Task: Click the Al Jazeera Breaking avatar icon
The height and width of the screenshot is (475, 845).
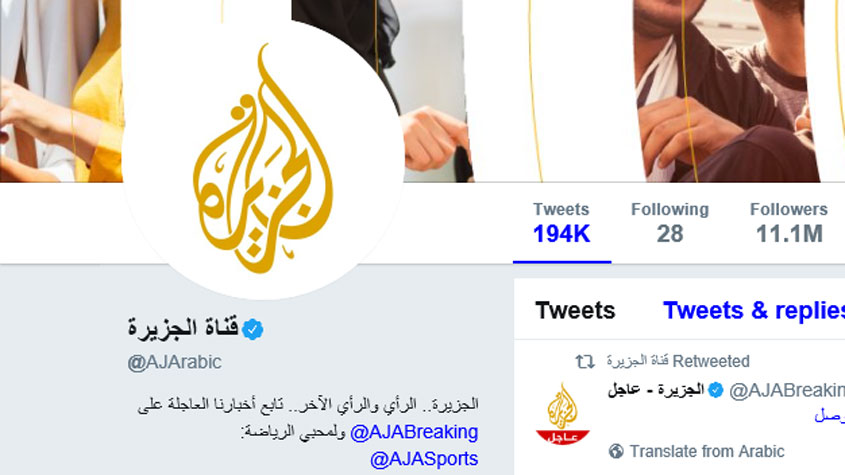Action: 563,413
